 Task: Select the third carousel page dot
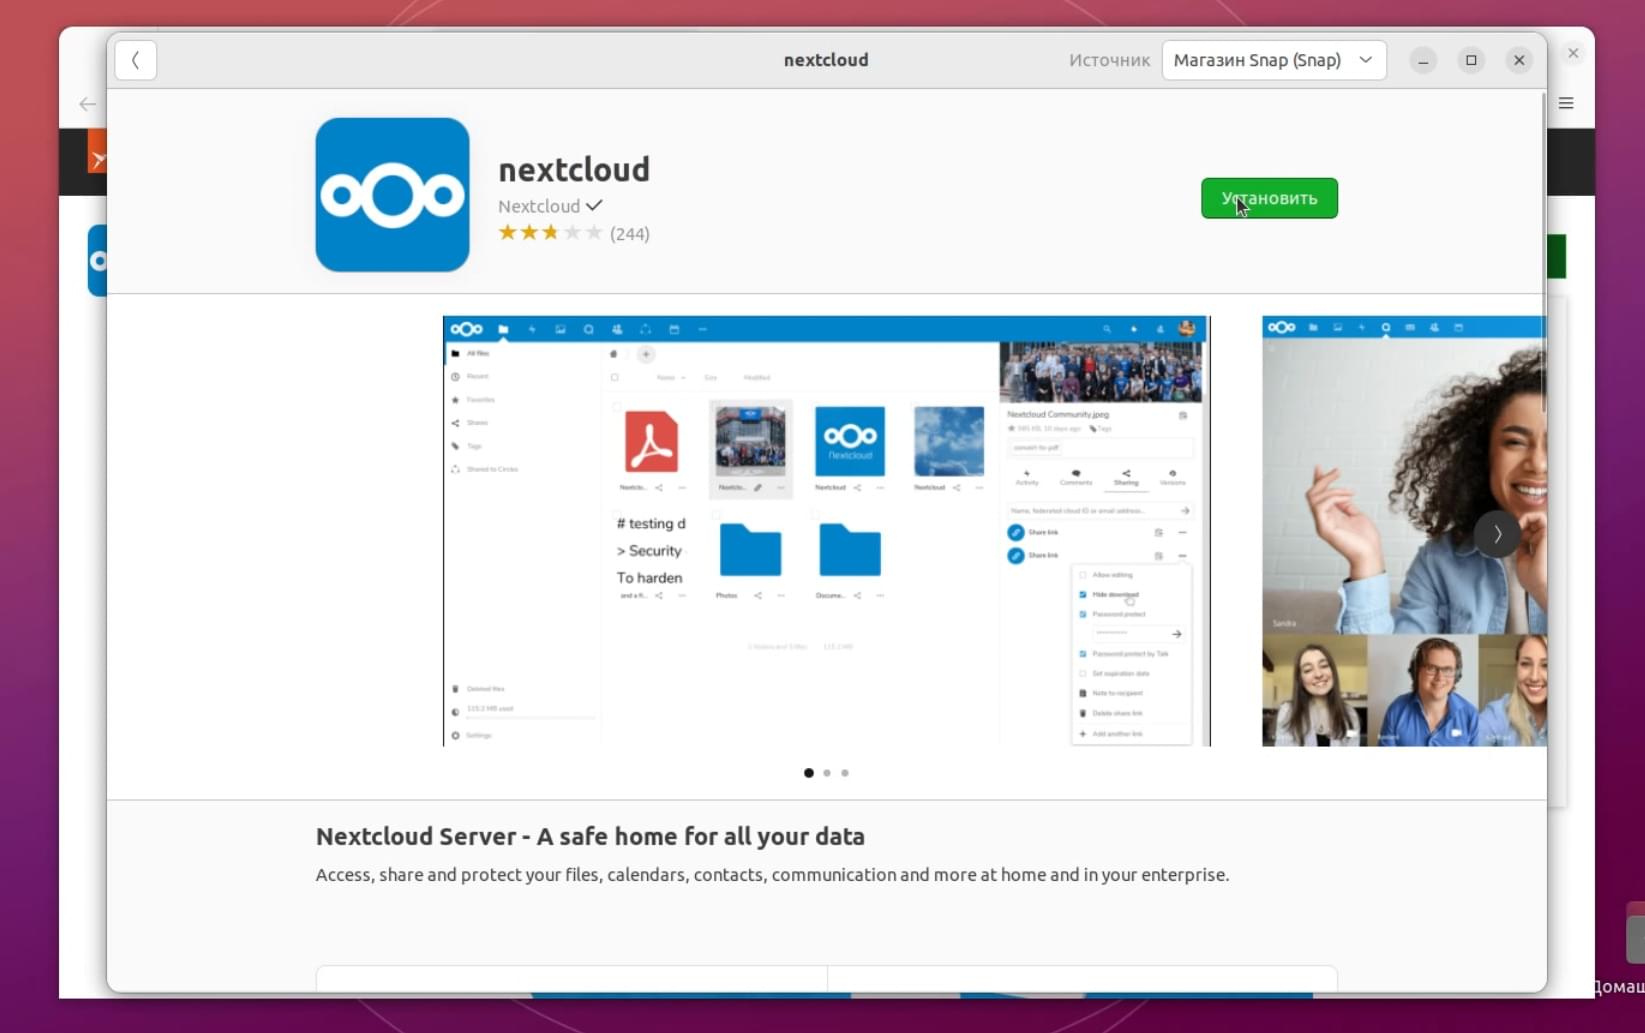tap(845, 773)
